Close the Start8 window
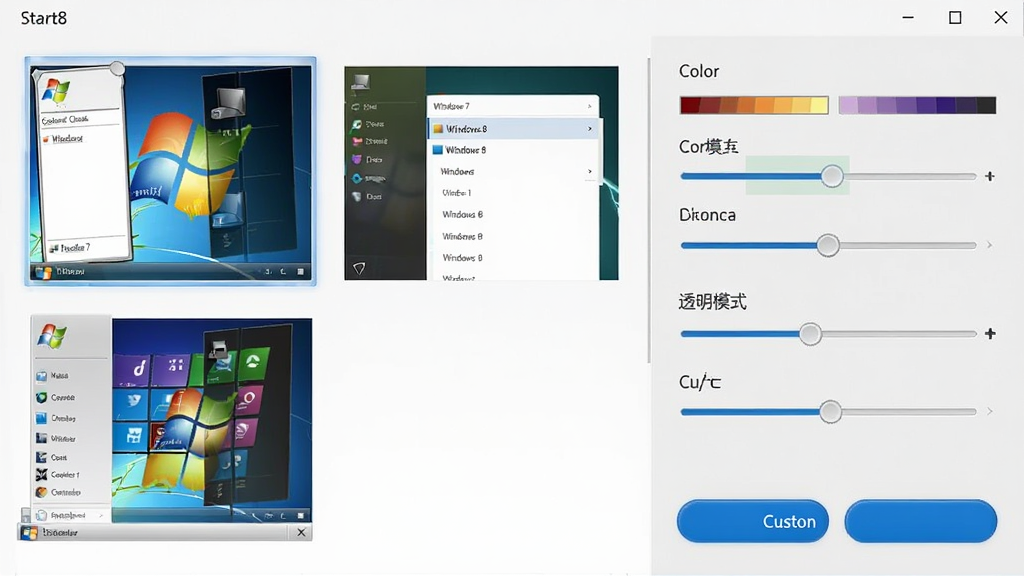1024x576 pixels. 1000,18
